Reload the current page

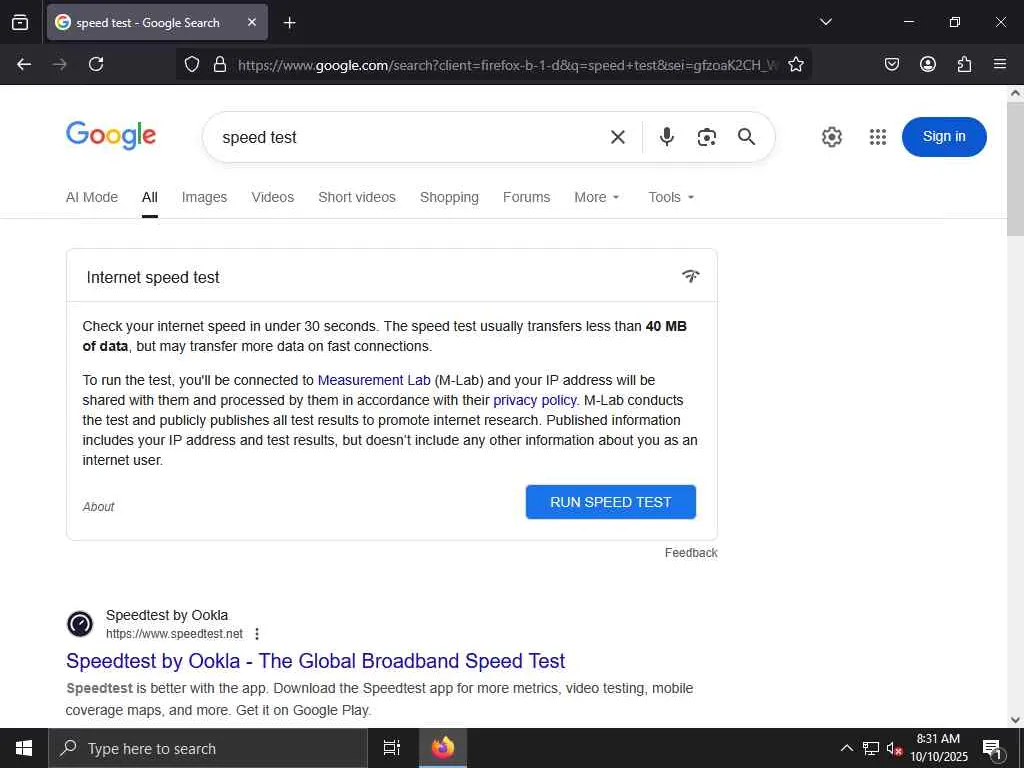(x=96, y=64)
